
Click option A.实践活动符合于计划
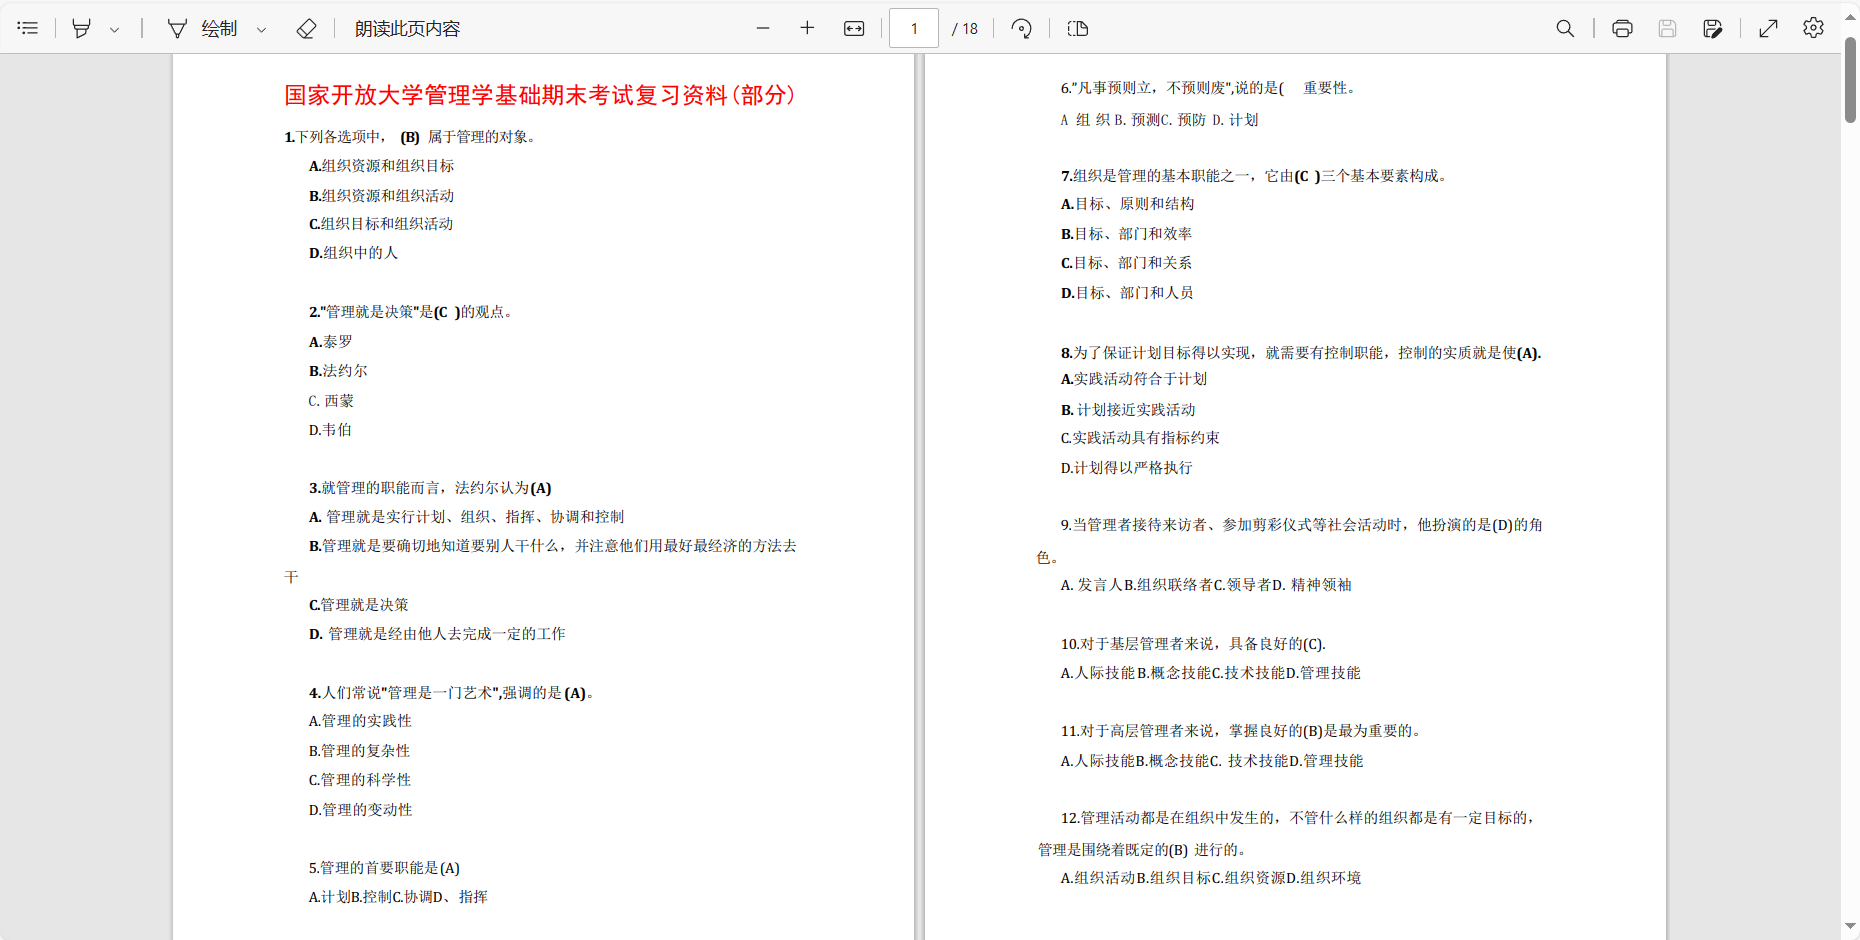click(1134, 379)
